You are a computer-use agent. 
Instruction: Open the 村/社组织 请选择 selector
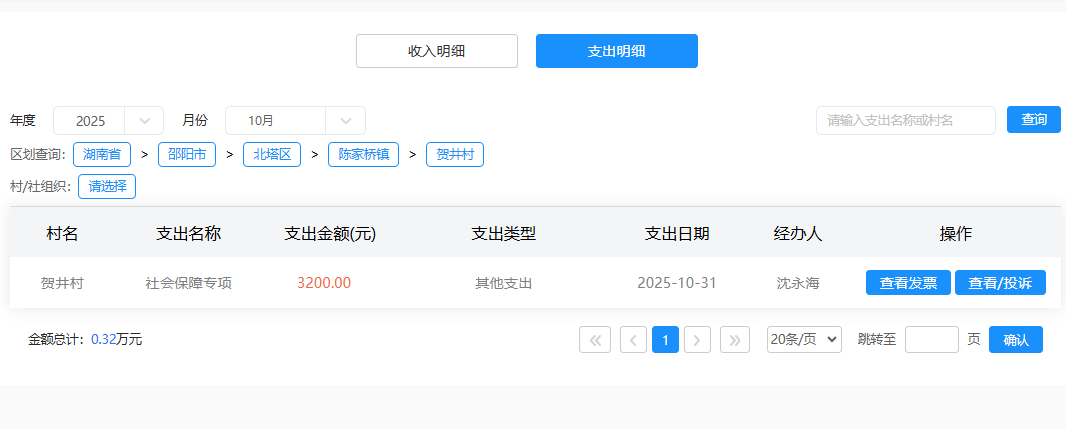click(107, 186)
